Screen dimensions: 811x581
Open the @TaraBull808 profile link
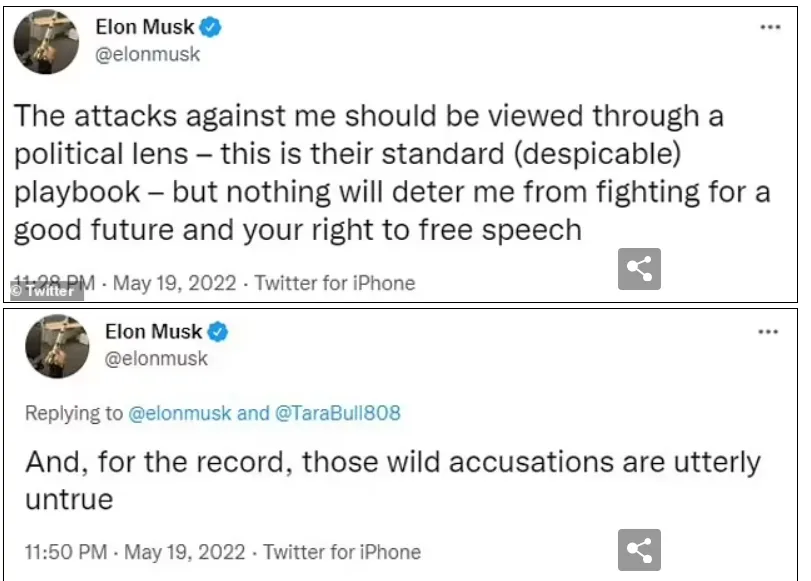click(x=336, y=412)
